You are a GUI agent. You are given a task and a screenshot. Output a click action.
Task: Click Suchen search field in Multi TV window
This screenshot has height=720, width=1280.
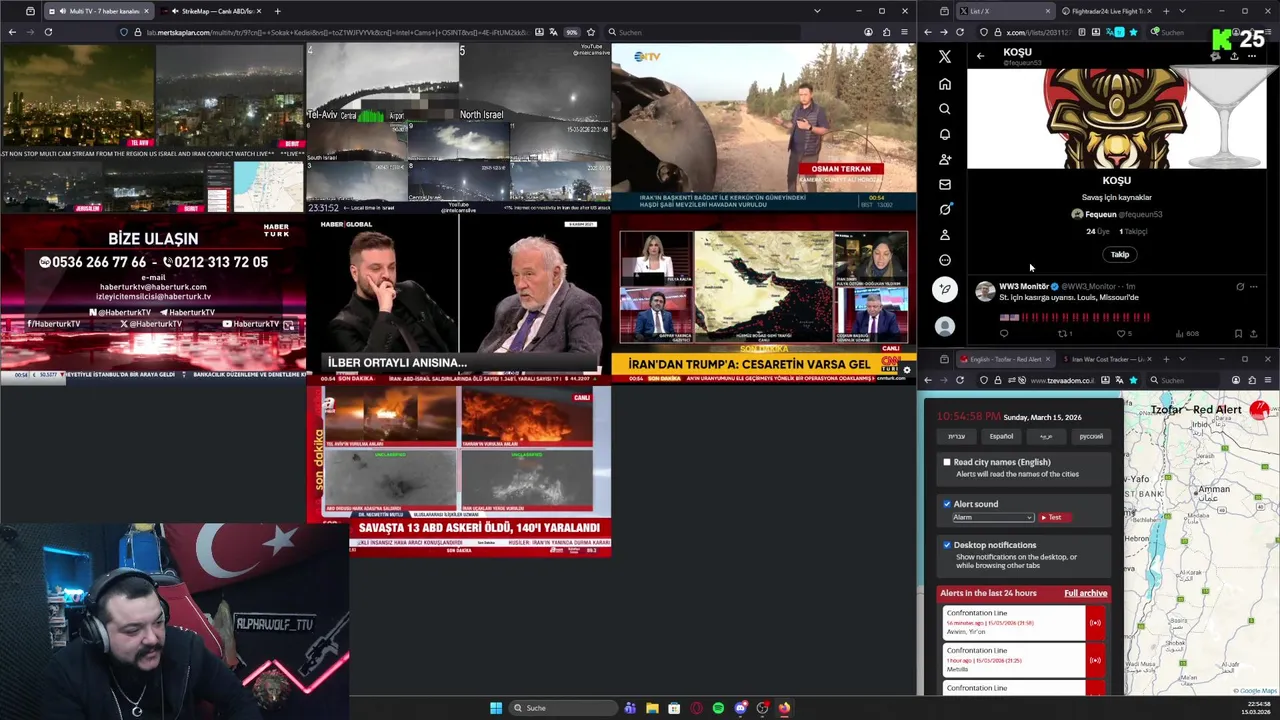click(x=700, y=32)
